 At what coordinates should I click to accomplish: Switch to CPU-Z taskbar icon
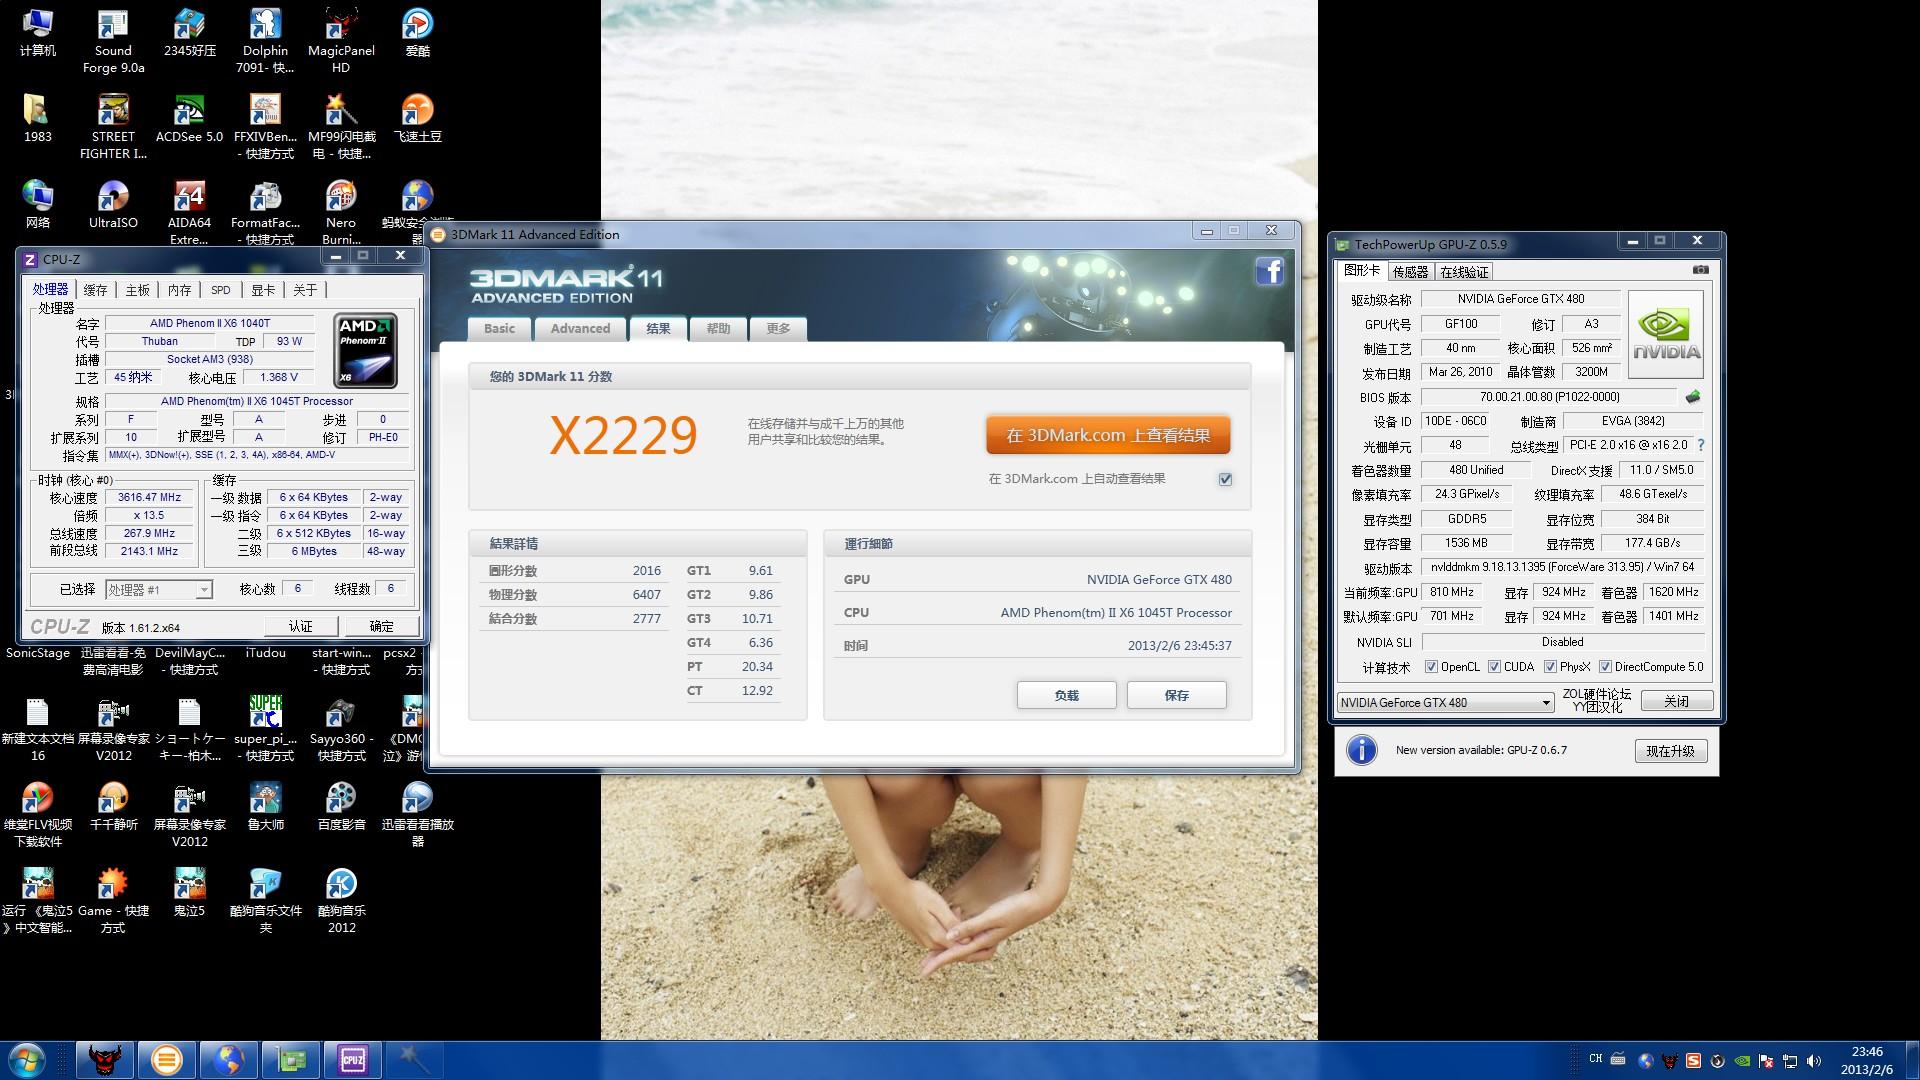tap(353, 1060)
